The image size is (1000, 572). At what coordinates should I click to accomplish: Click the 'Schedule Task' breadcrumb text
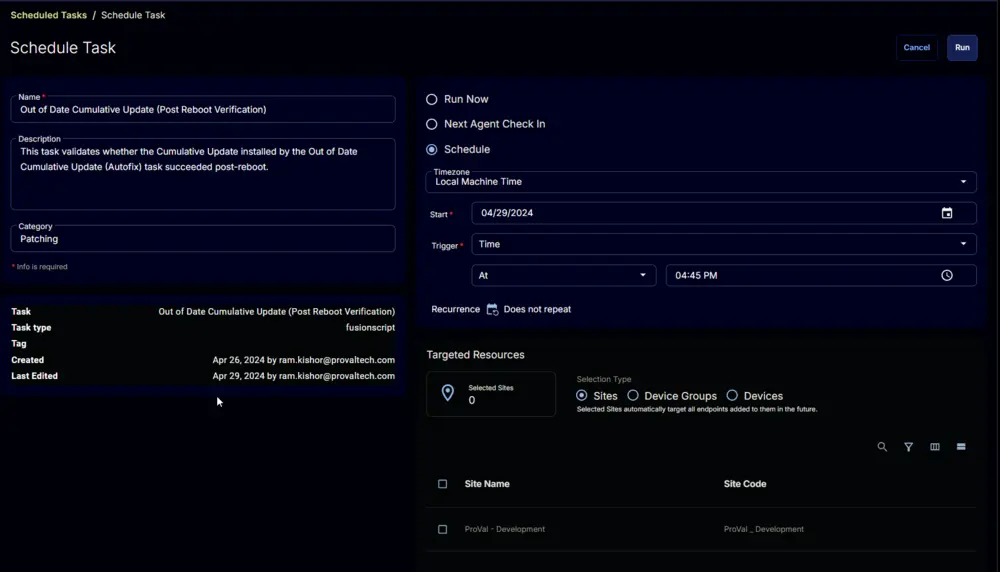point(133,15)
